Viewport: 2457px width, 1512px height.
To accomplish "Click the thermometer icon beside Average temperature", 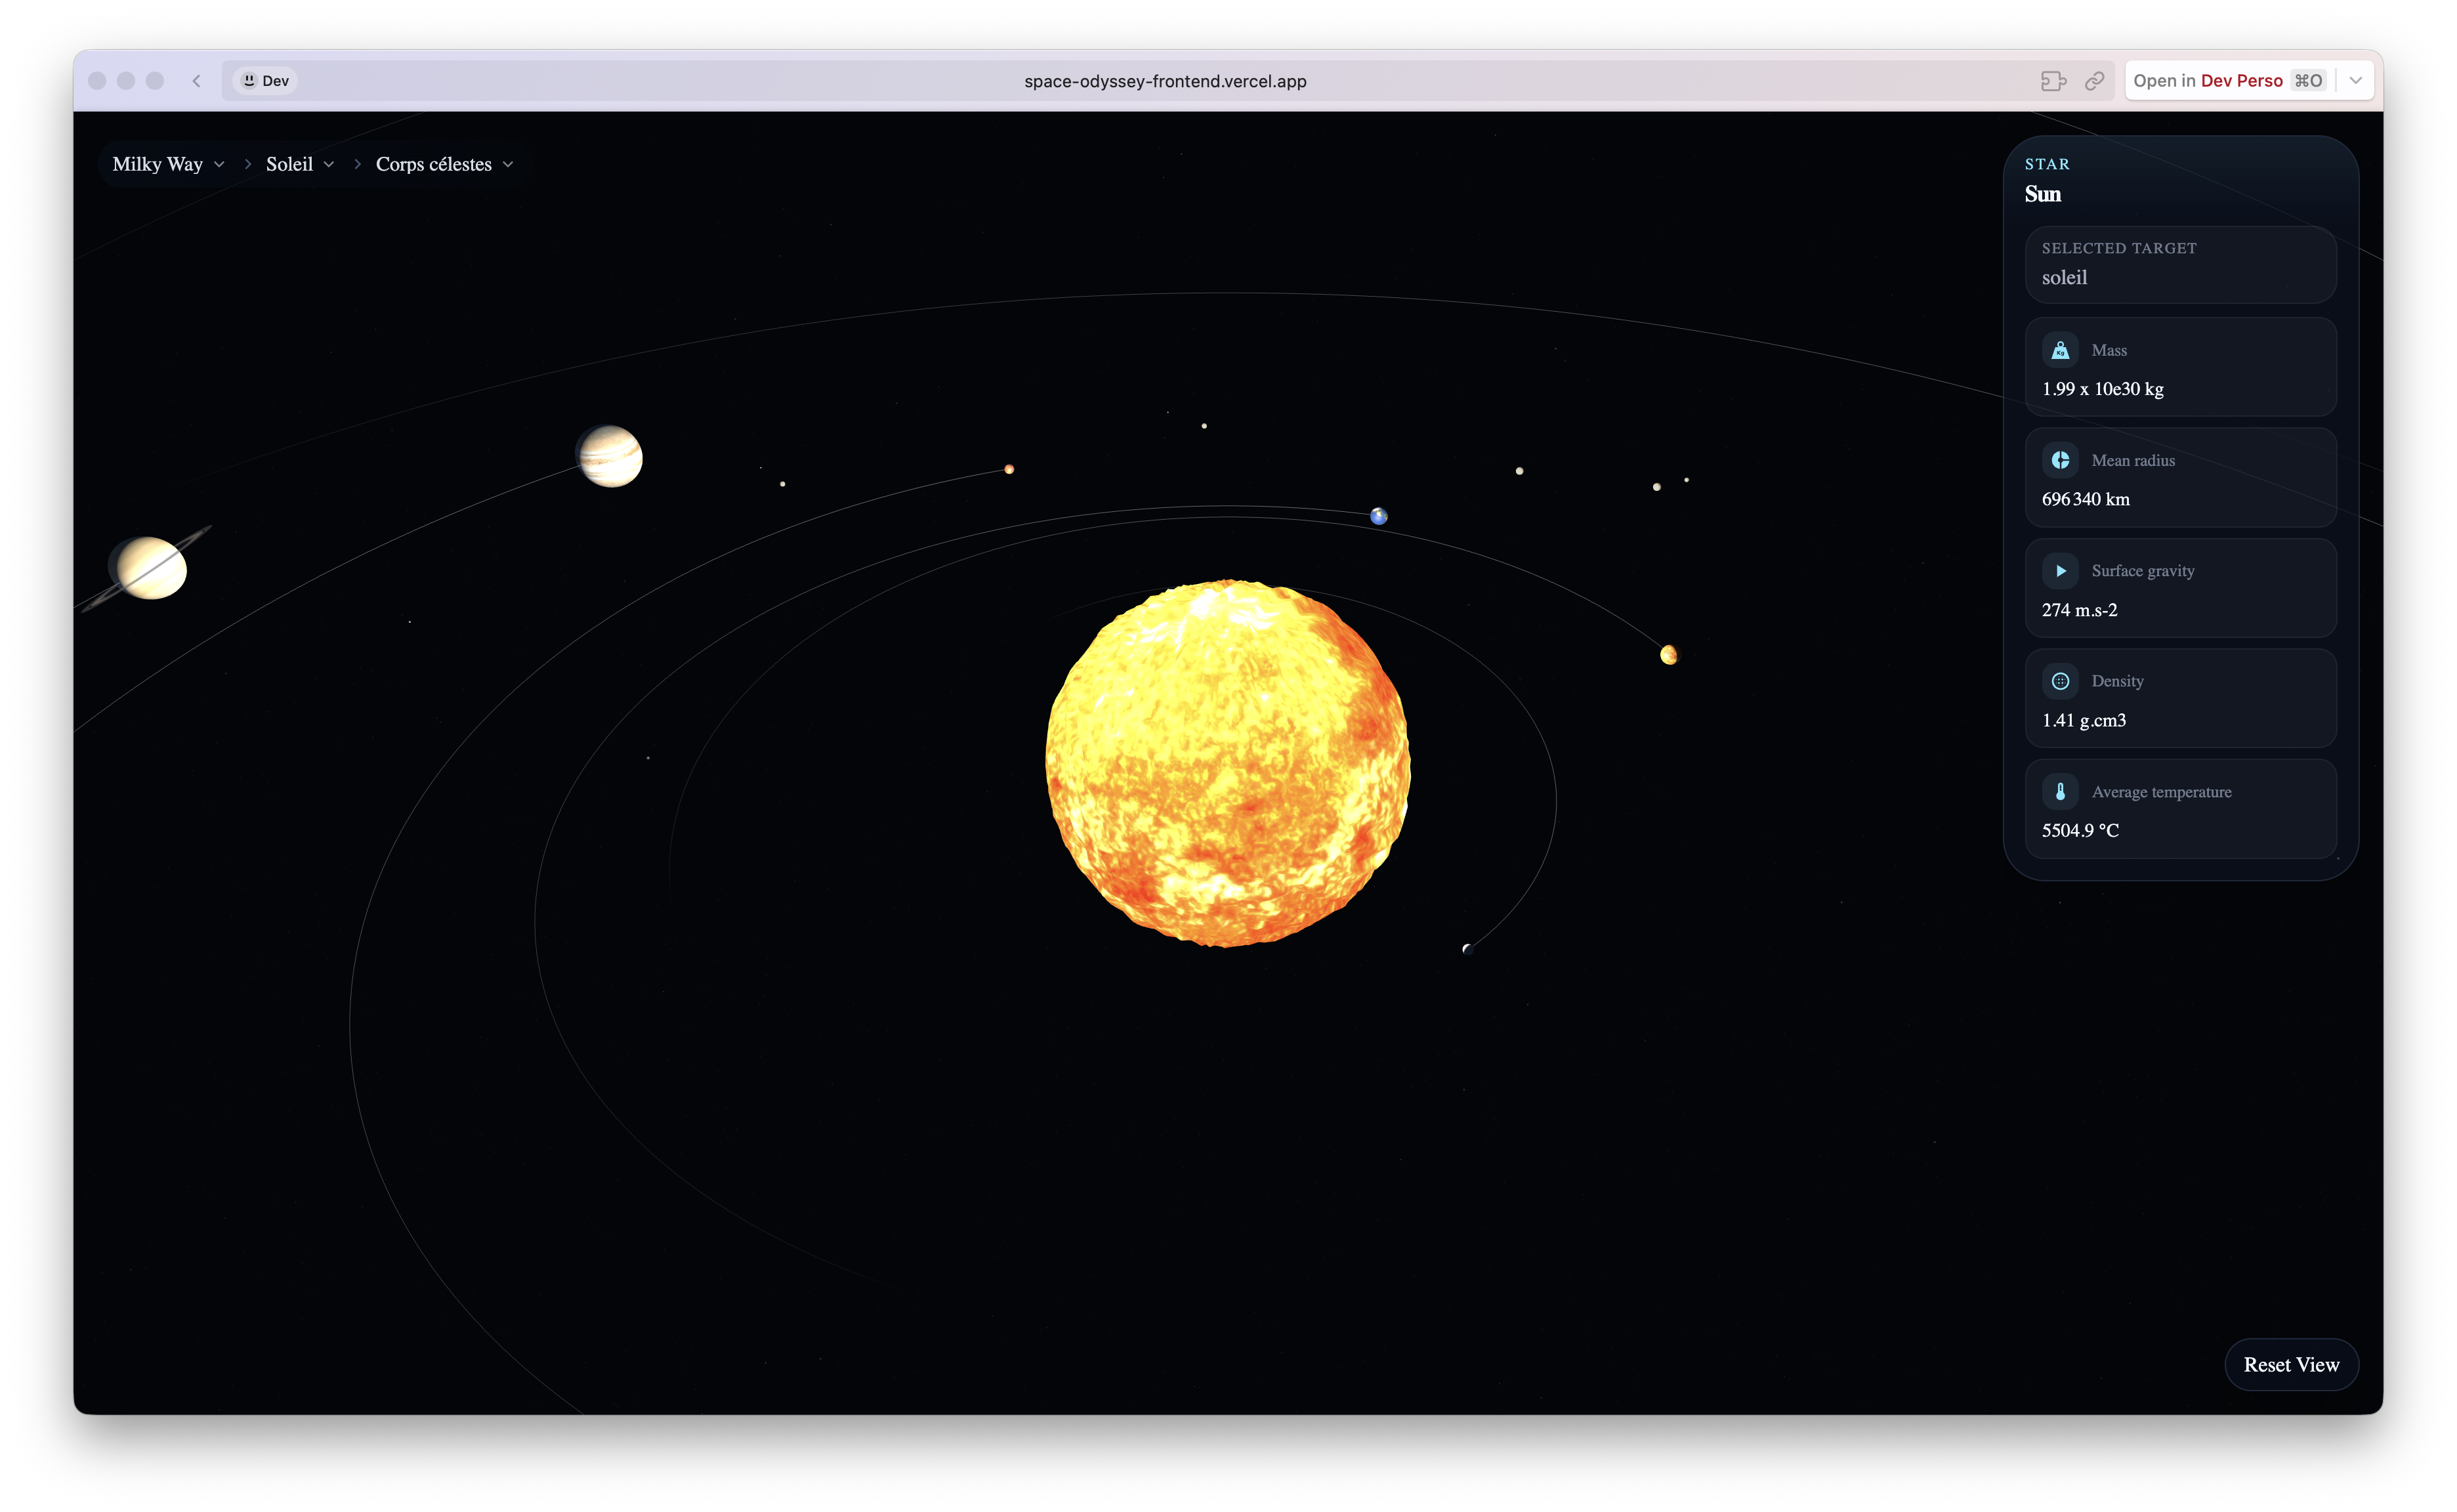I will pos(2060,792).
